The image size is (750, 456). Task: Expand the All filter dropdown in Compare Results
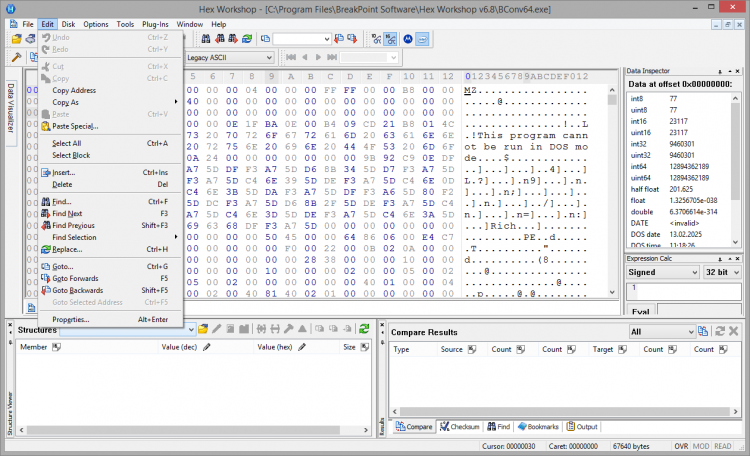pos(661,331)
